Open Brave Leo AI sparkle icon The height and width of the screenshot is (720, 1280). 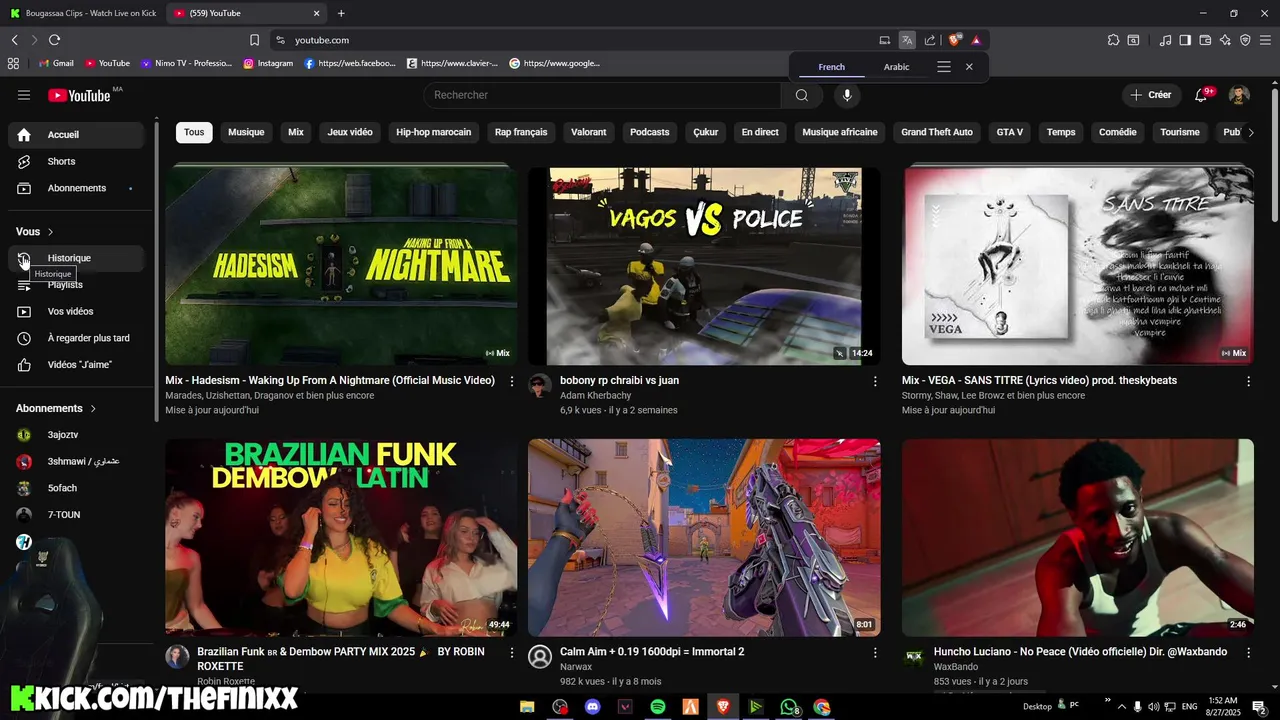pos(1225,40)
